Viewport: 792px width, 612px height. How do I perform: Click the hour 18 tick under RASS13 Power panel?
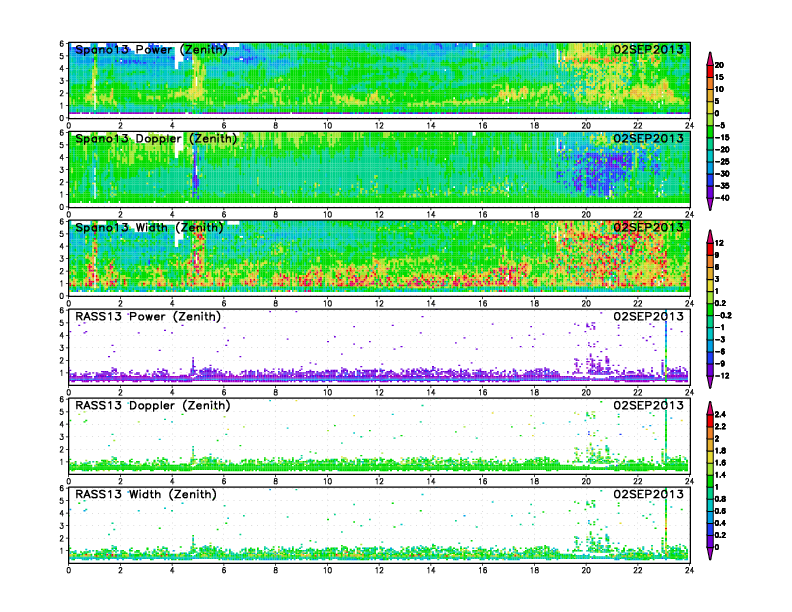534,392
